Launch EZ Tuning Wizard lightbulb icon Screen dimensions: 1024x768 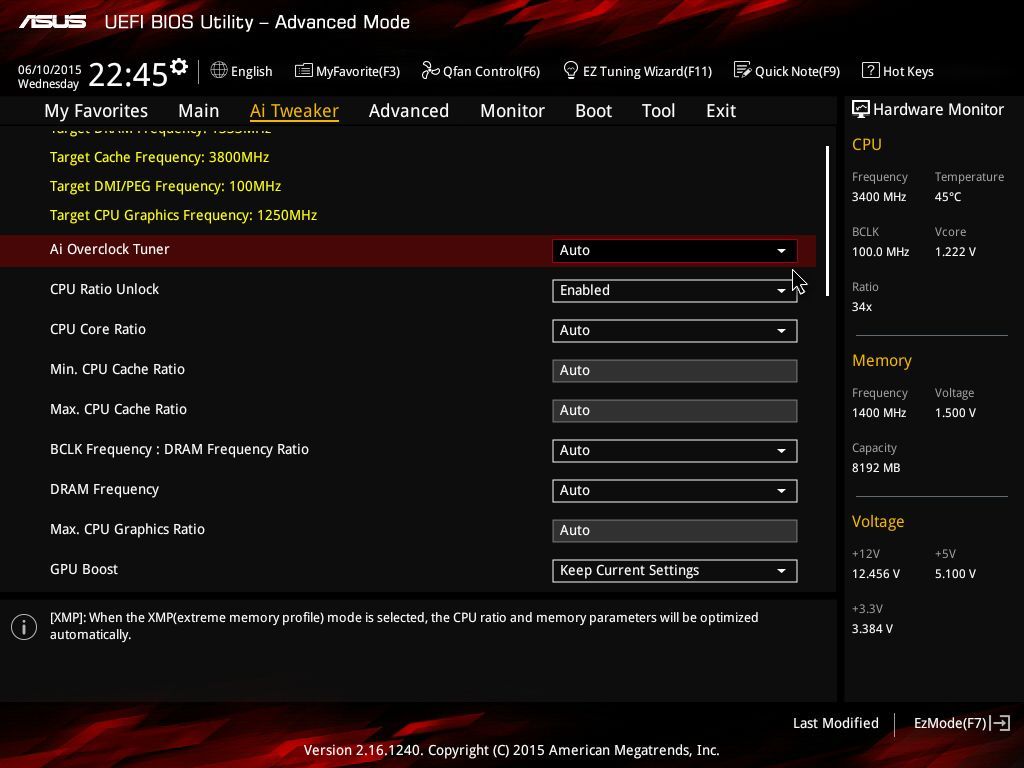click(x=571, y=70)
